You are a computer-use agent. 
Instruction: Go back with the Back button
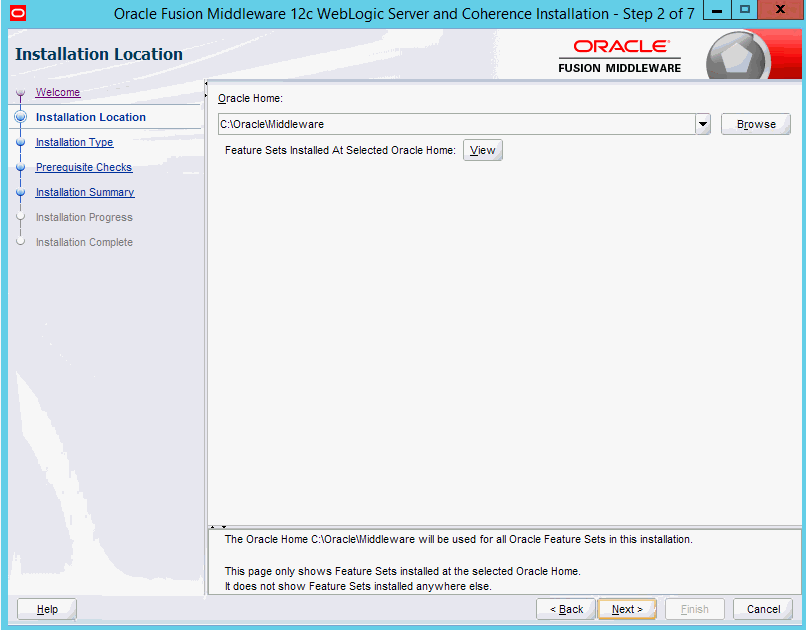tap(566, 609)
